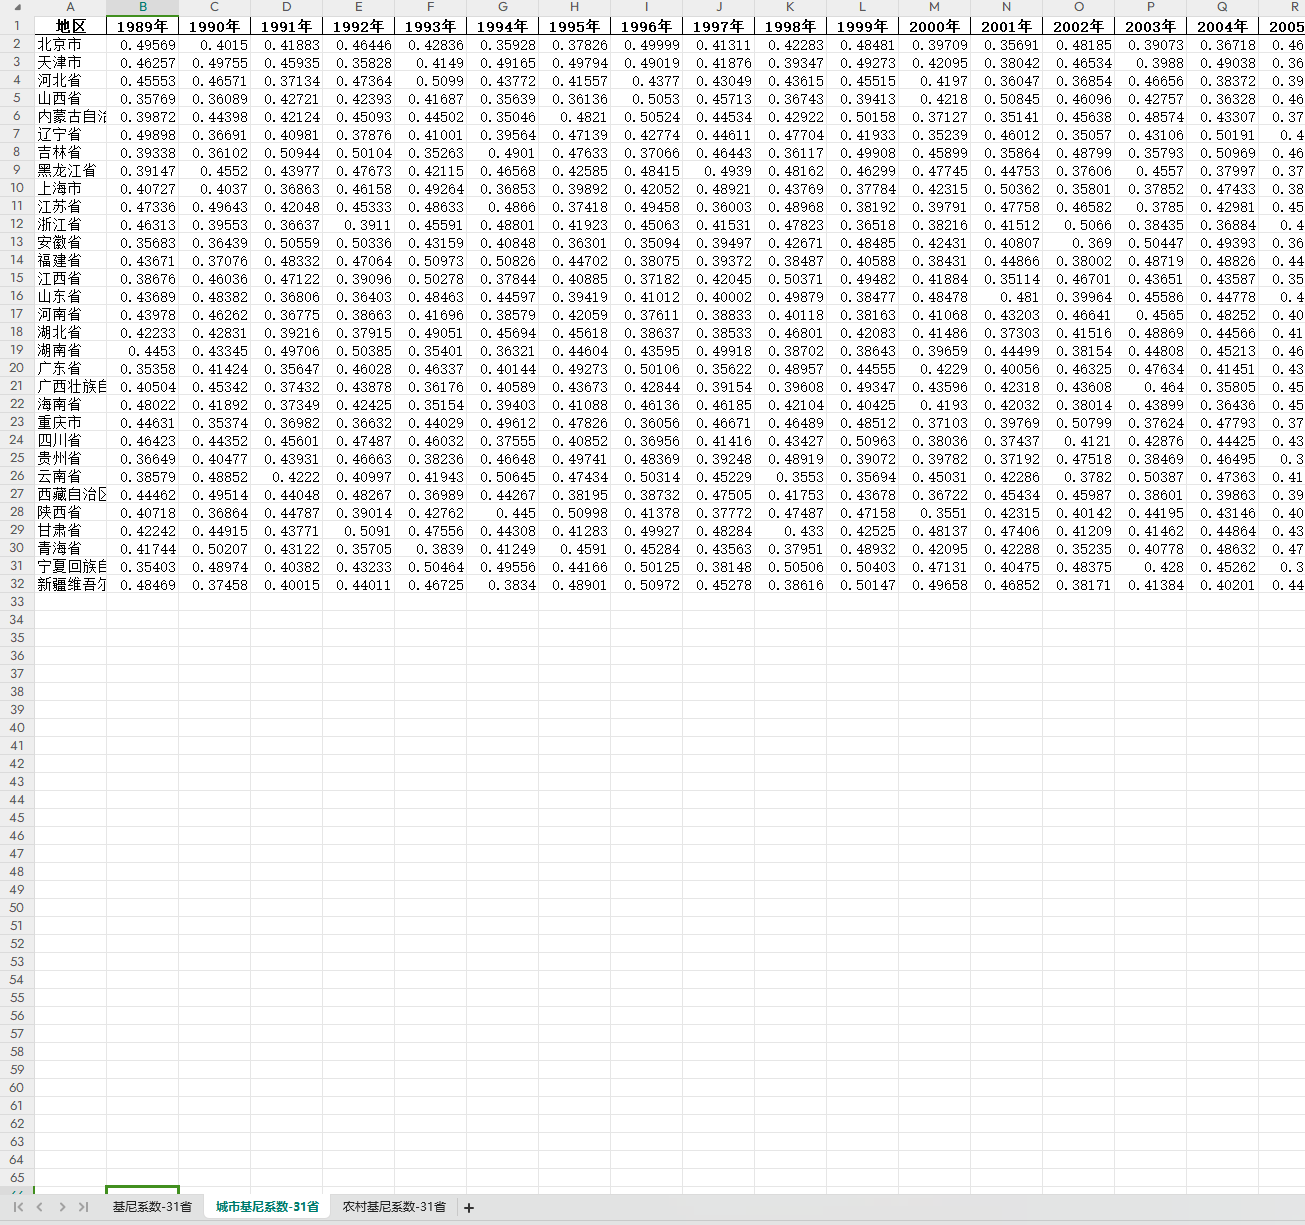
Task: Select column A header
Action: [70, 7]
